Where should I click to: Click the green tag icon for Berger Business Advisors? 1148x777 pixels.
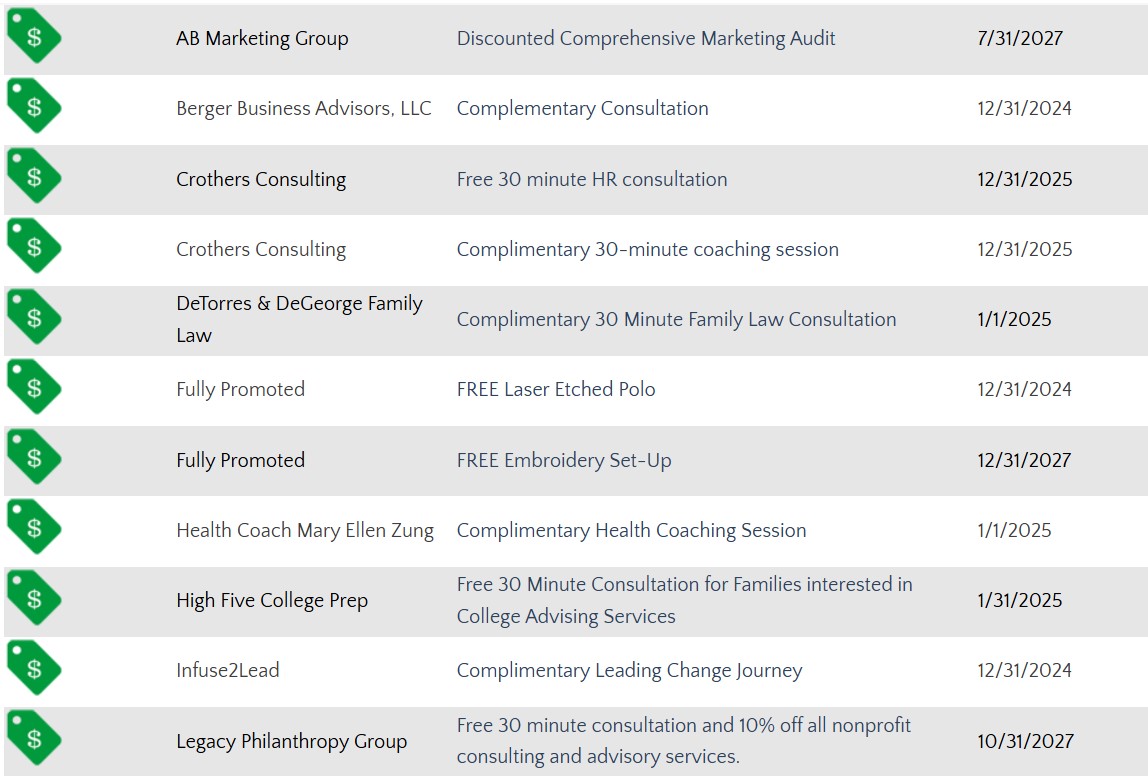(x=34, y=105)
